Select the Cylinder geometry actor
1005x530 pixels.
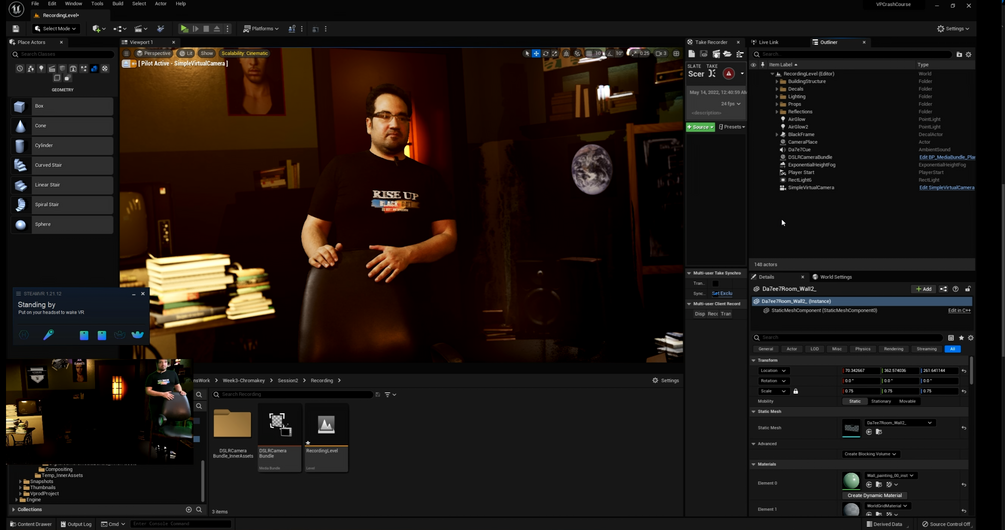[x=62, y=145]
